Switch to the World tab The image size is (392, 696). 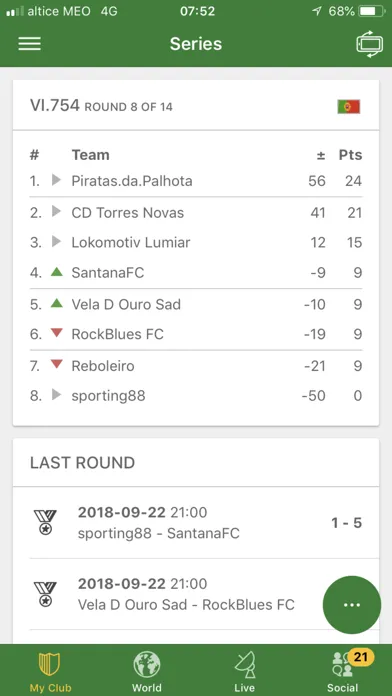click(147, 670)
